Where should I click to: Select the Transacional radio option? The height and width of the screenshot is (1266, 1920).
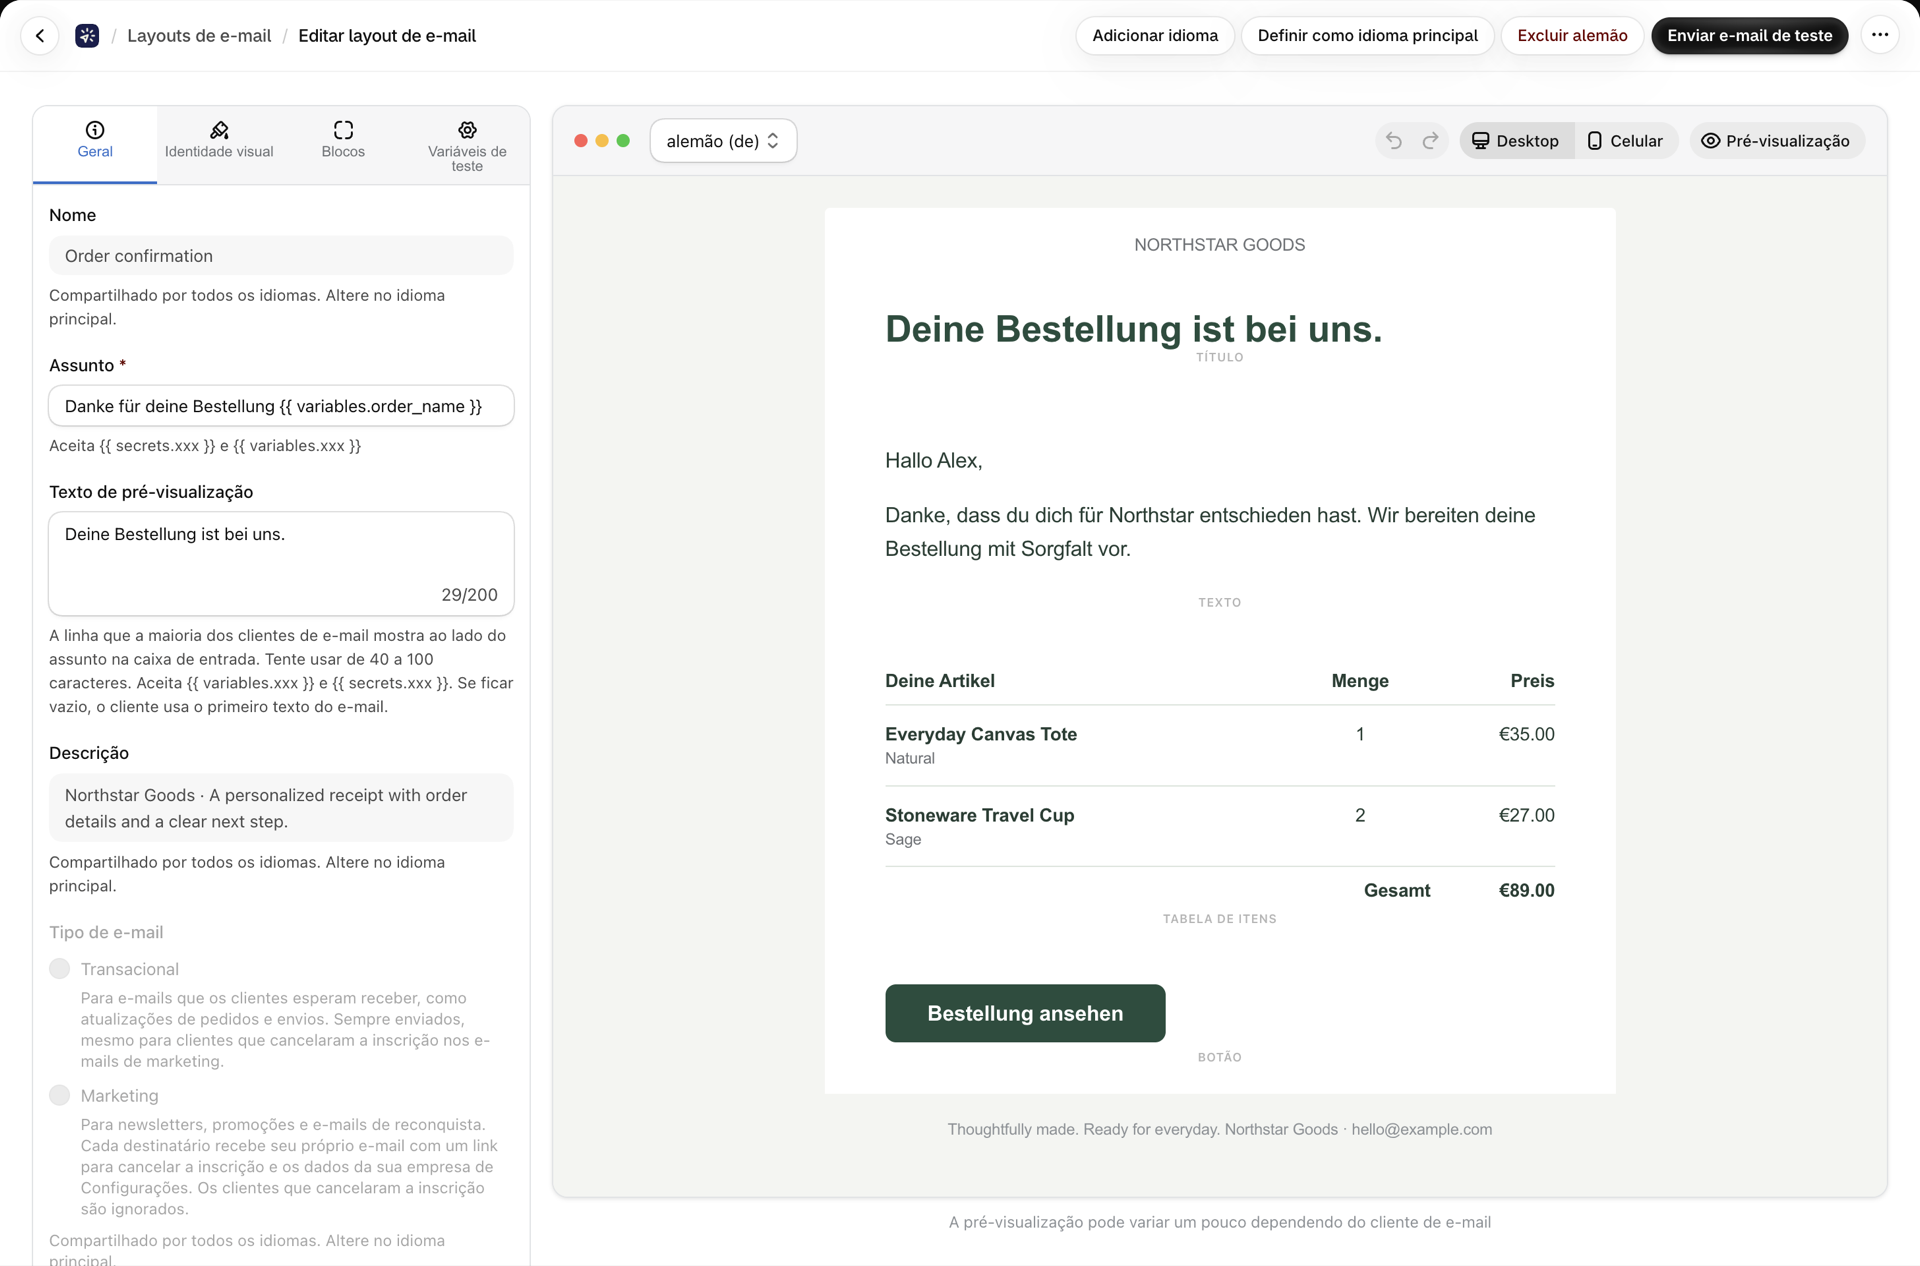point(60,969)
